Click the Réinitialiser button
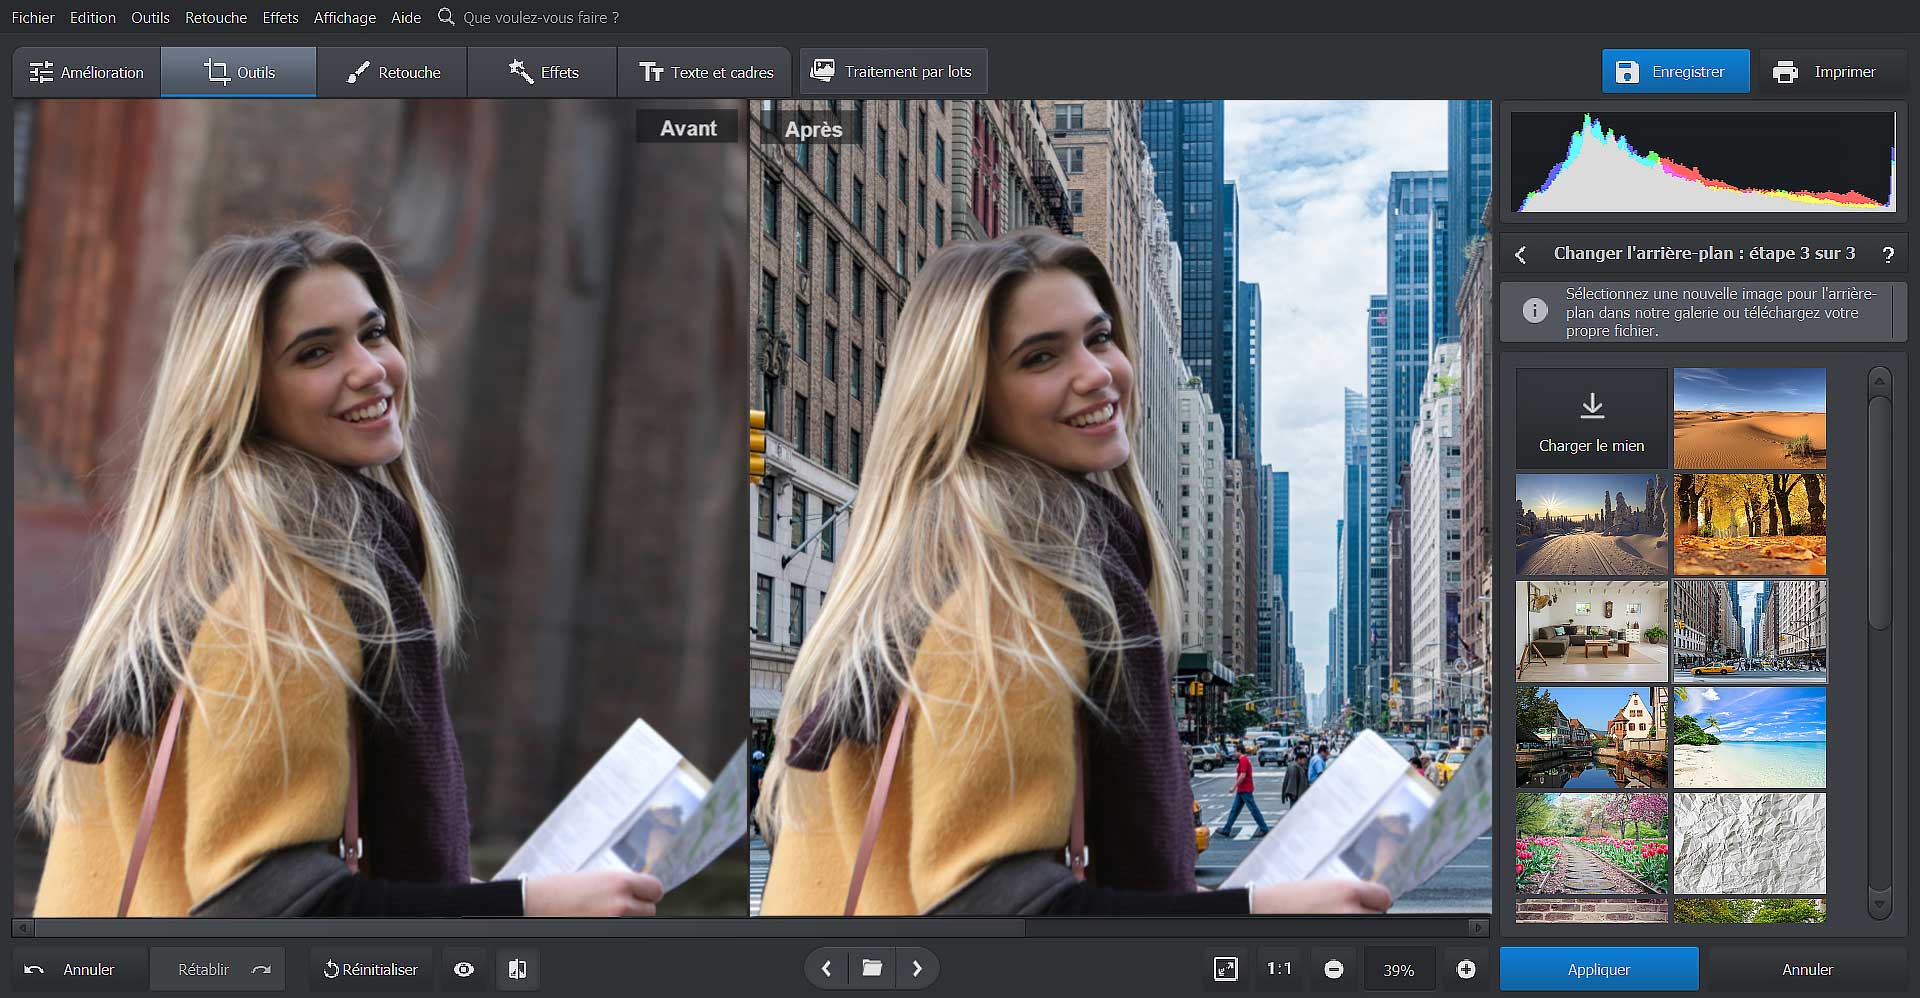This screenshot has height=998, width=1920. click(370, 969)
